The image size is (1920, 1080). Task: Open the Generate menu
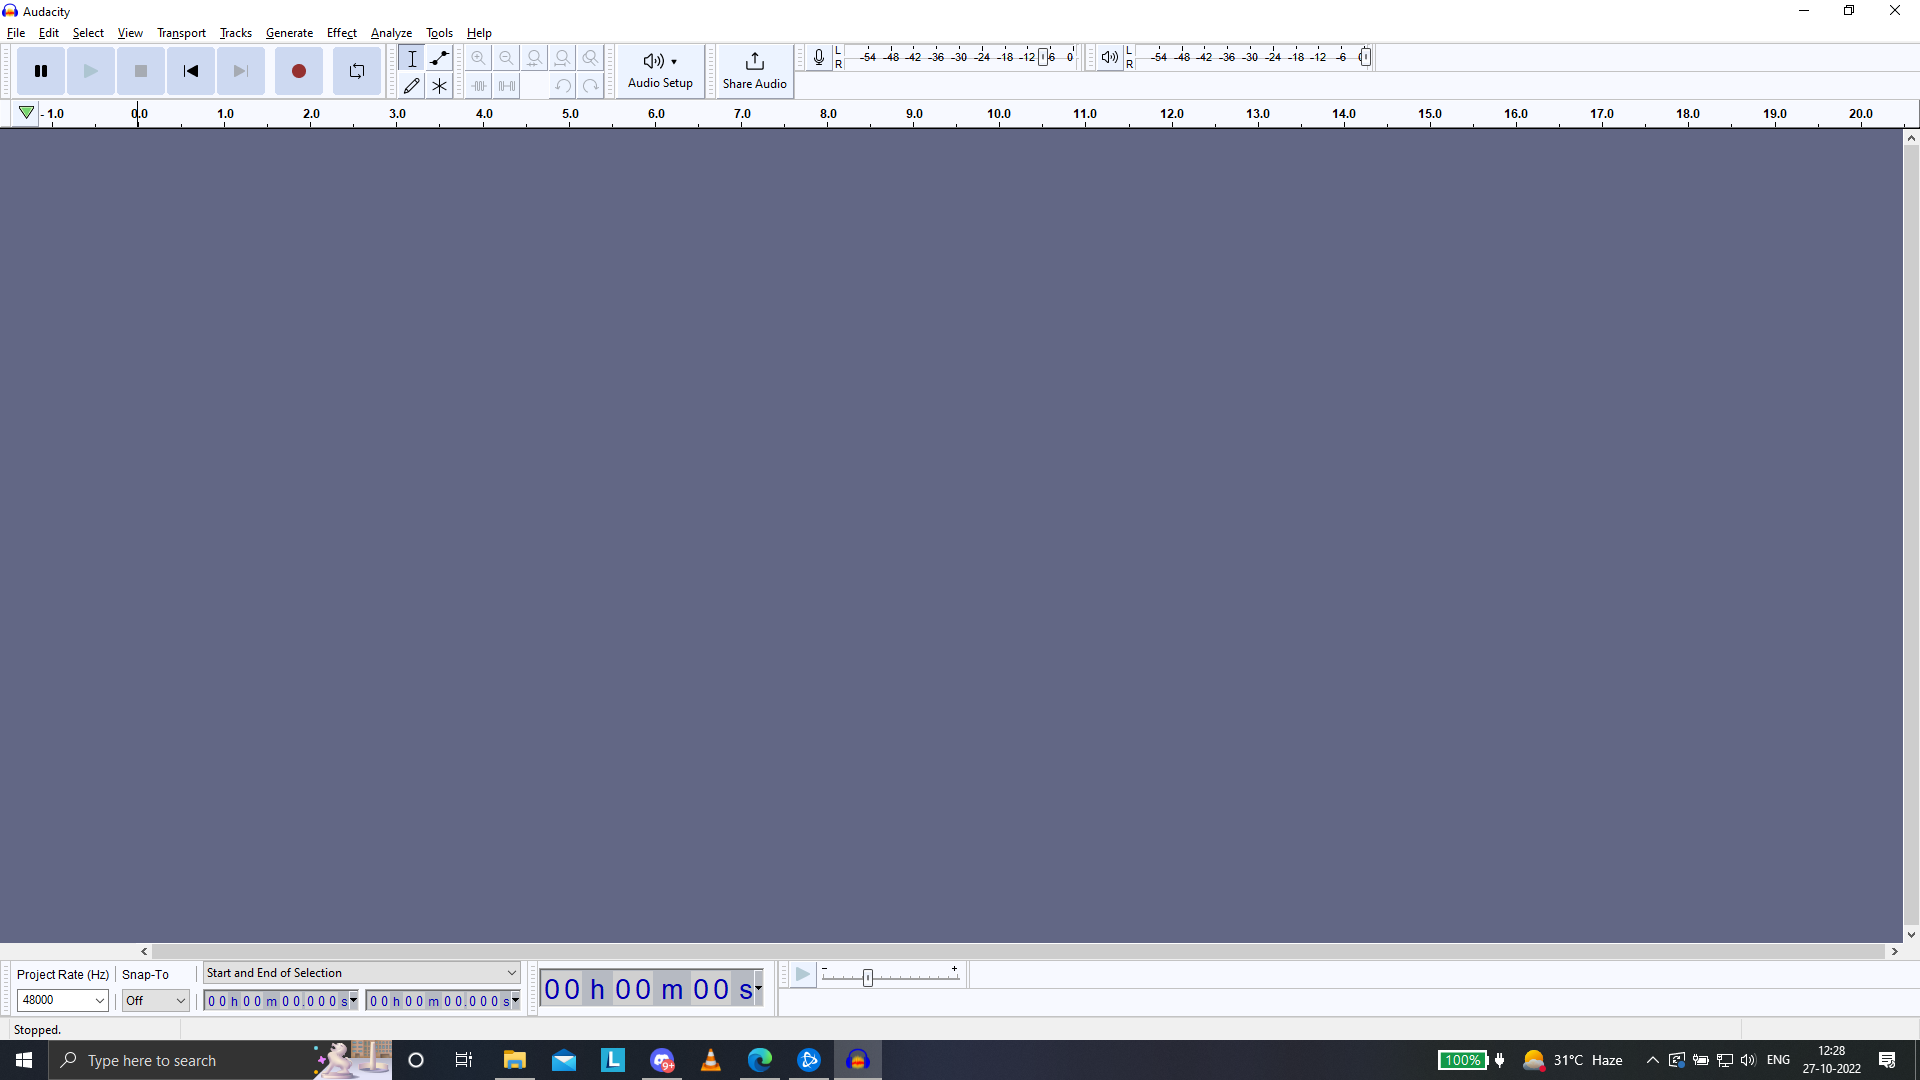[x=289, y=32]
